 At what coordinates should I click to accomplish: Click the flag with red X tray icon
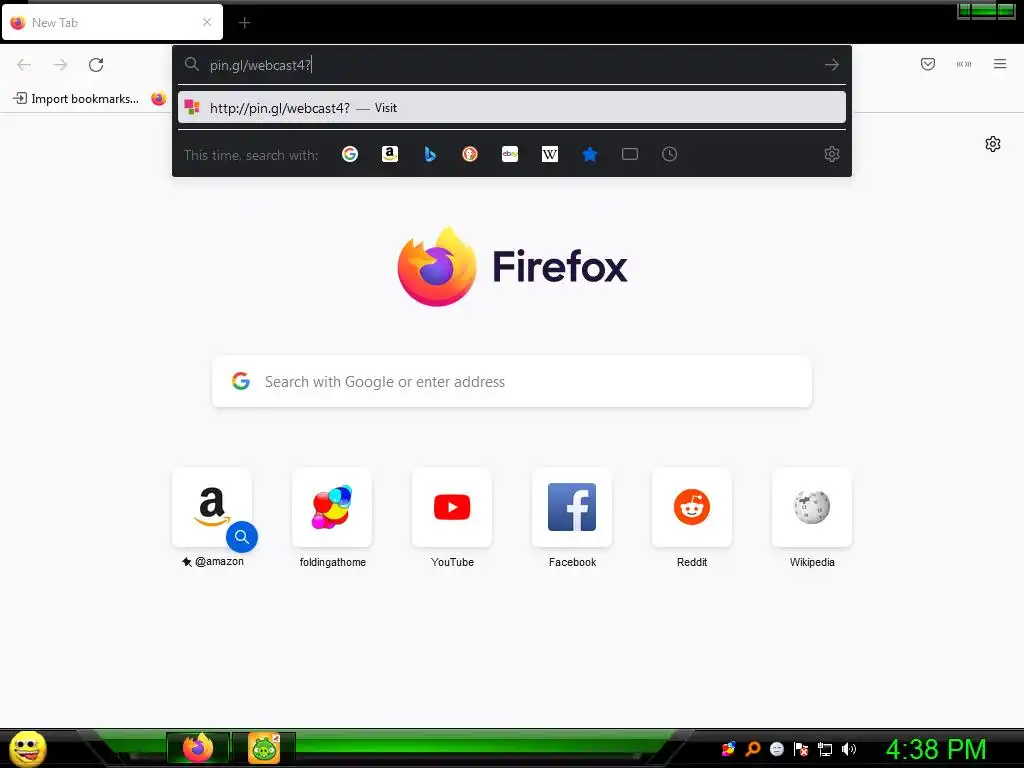click(801, 749)
